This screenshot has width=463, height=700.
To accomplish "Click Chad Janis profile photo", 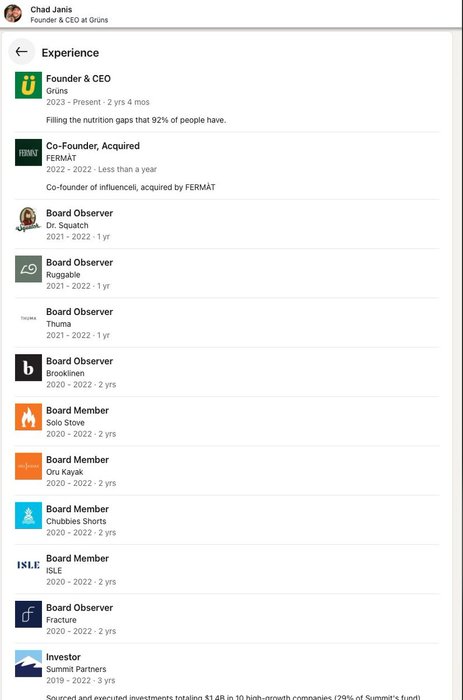I will (x=13, y=13).
